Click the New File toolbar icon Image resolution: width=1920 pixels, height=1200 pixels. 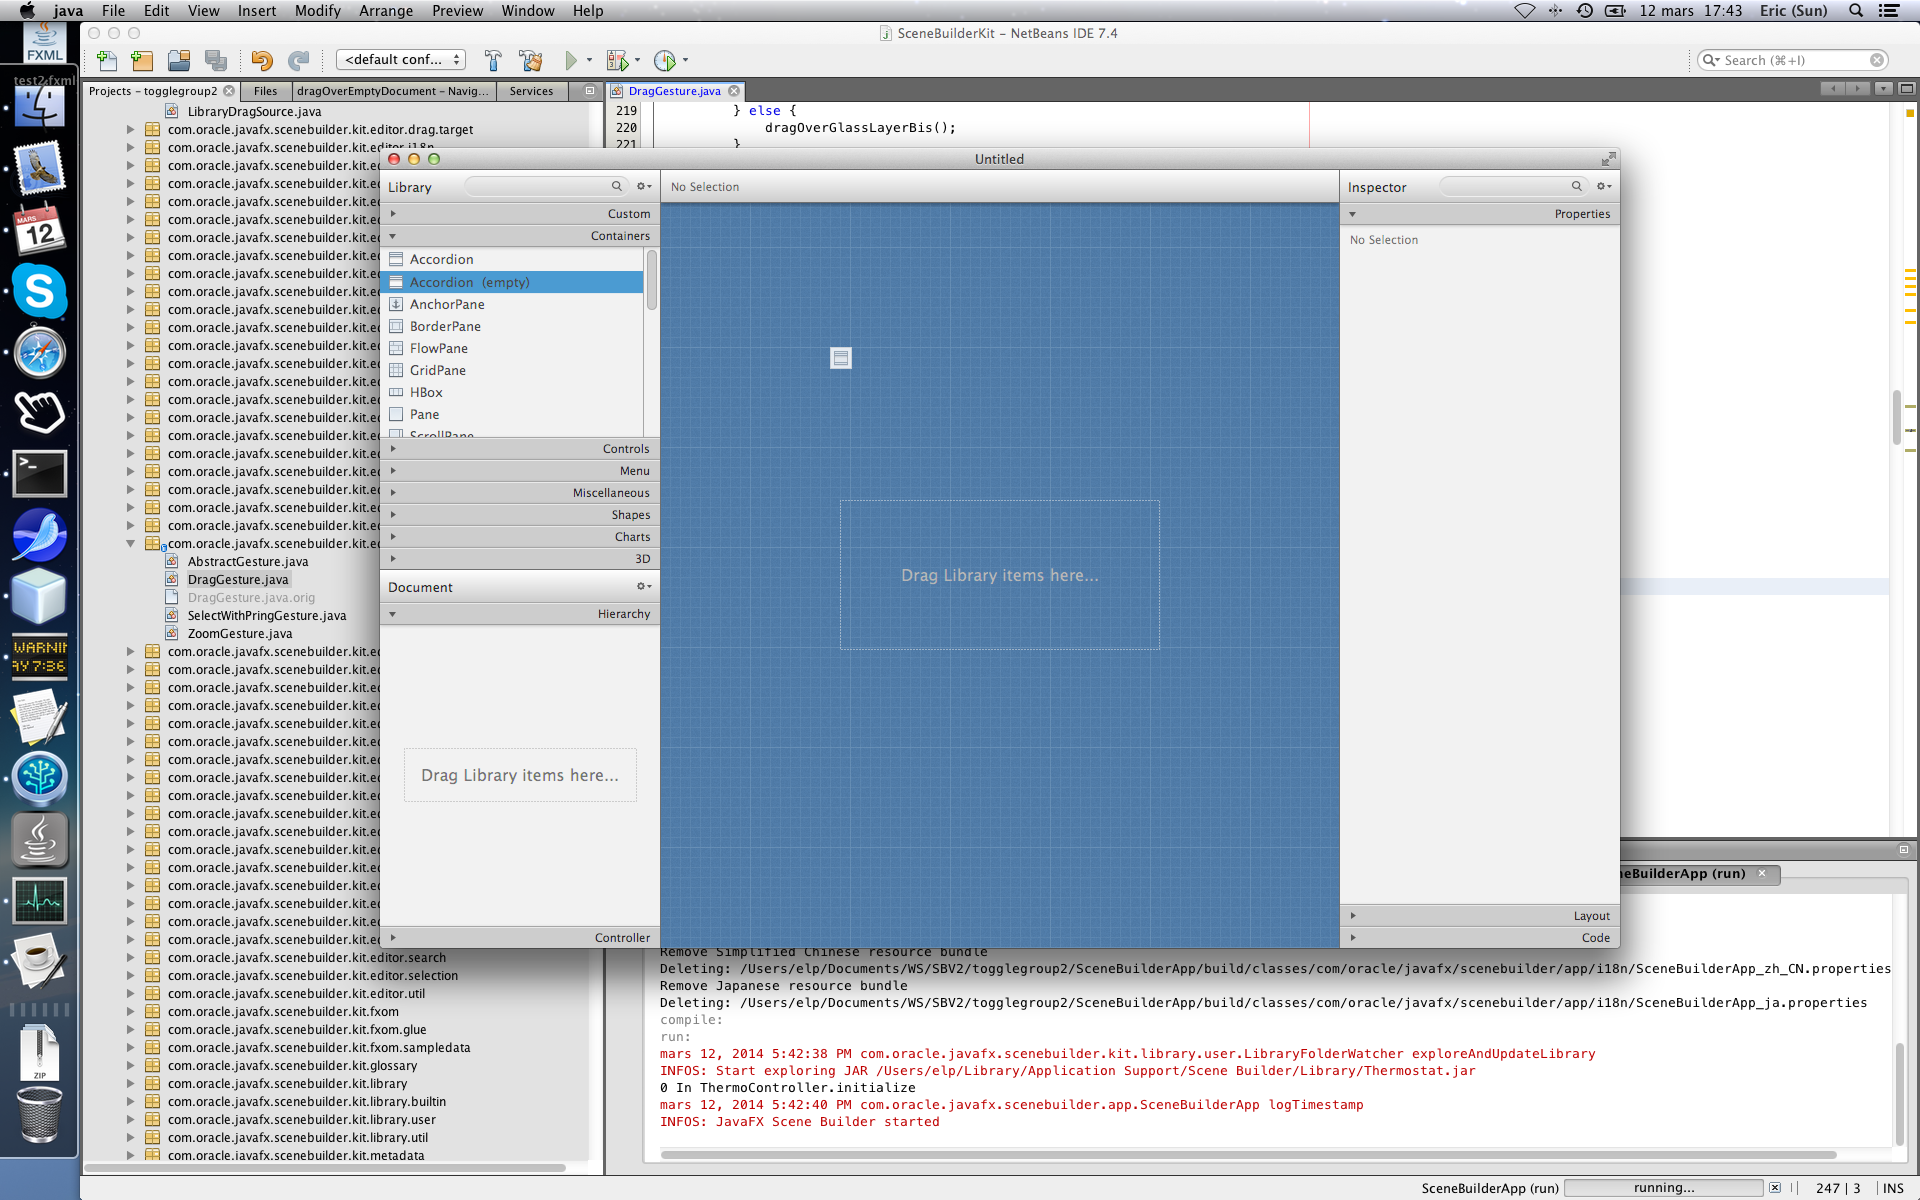[x=107, y=61]
